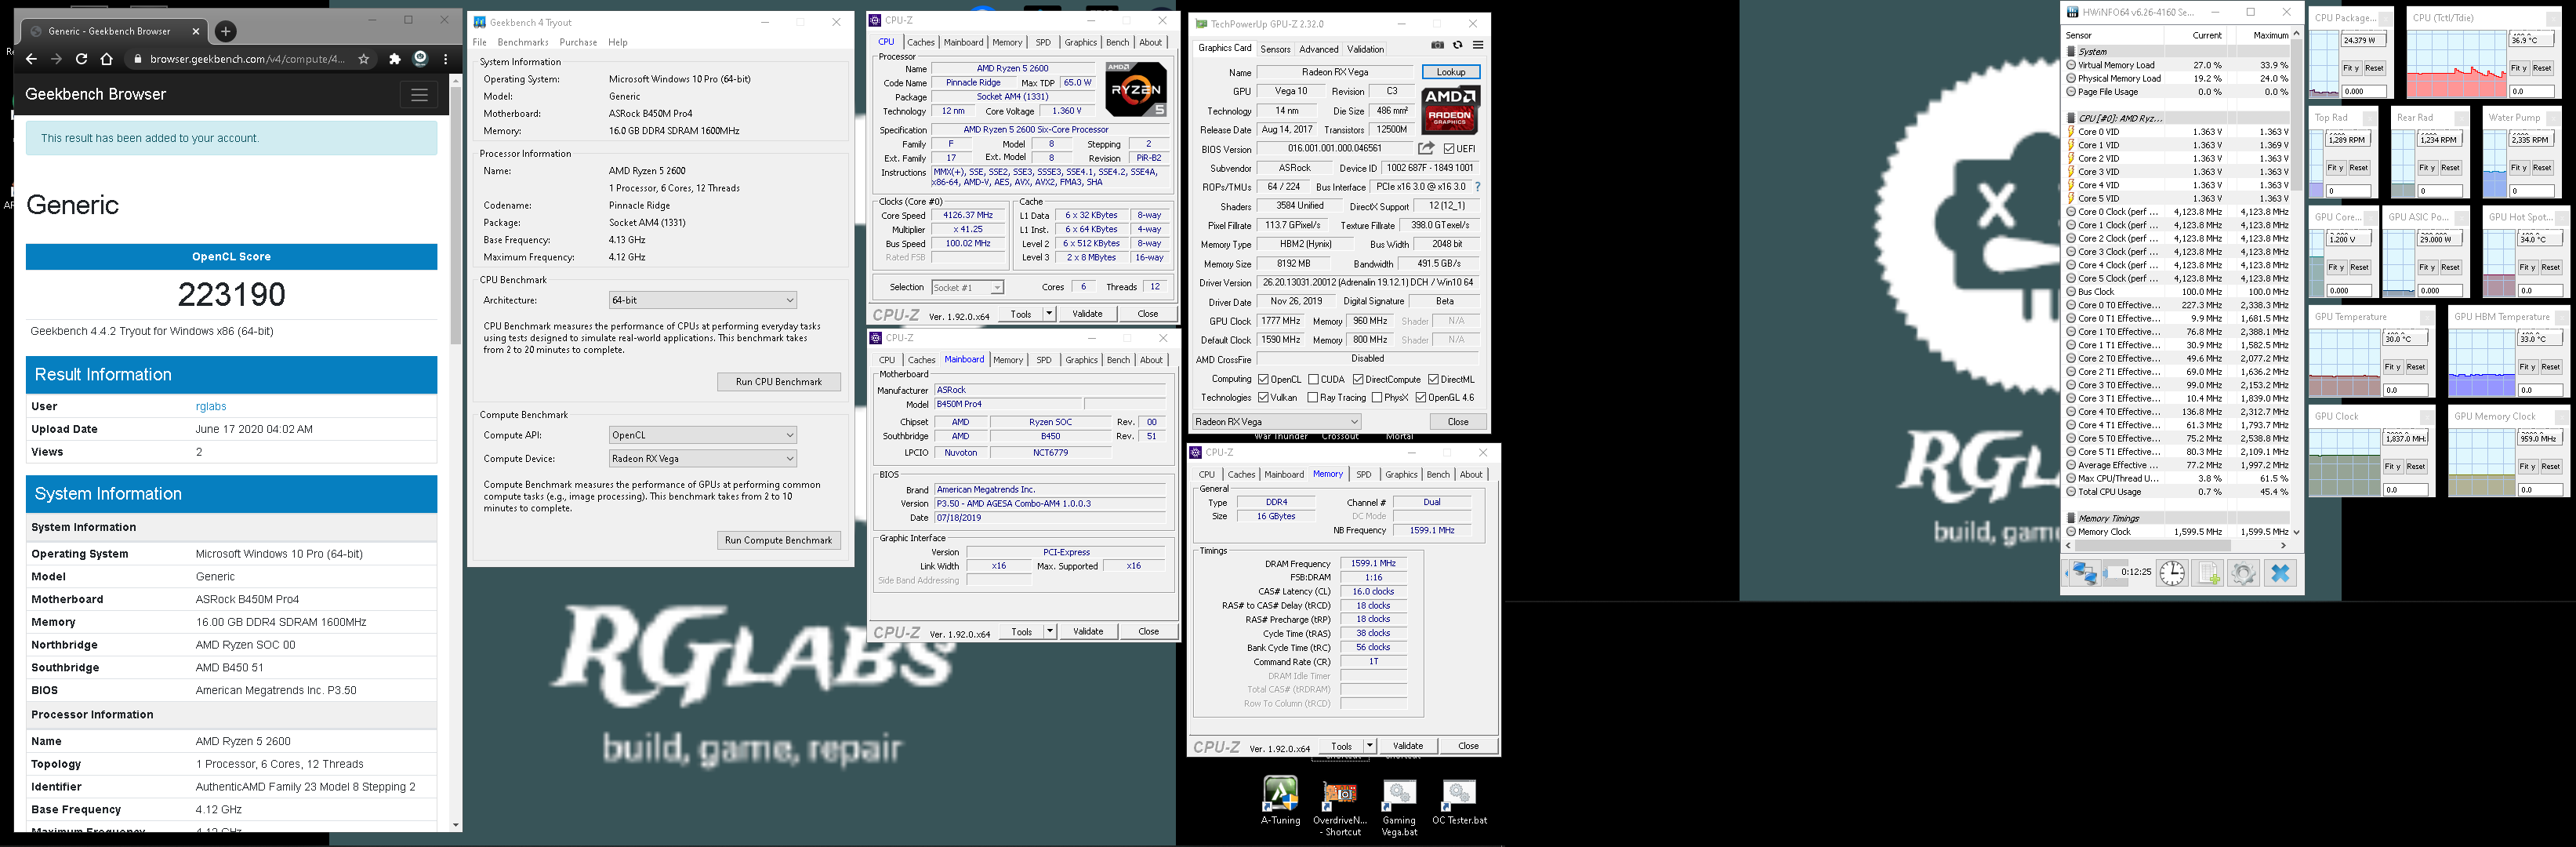The image size is (2576, 847).
Task: Click the browser profile avatar icon
Action: [421, 58]
